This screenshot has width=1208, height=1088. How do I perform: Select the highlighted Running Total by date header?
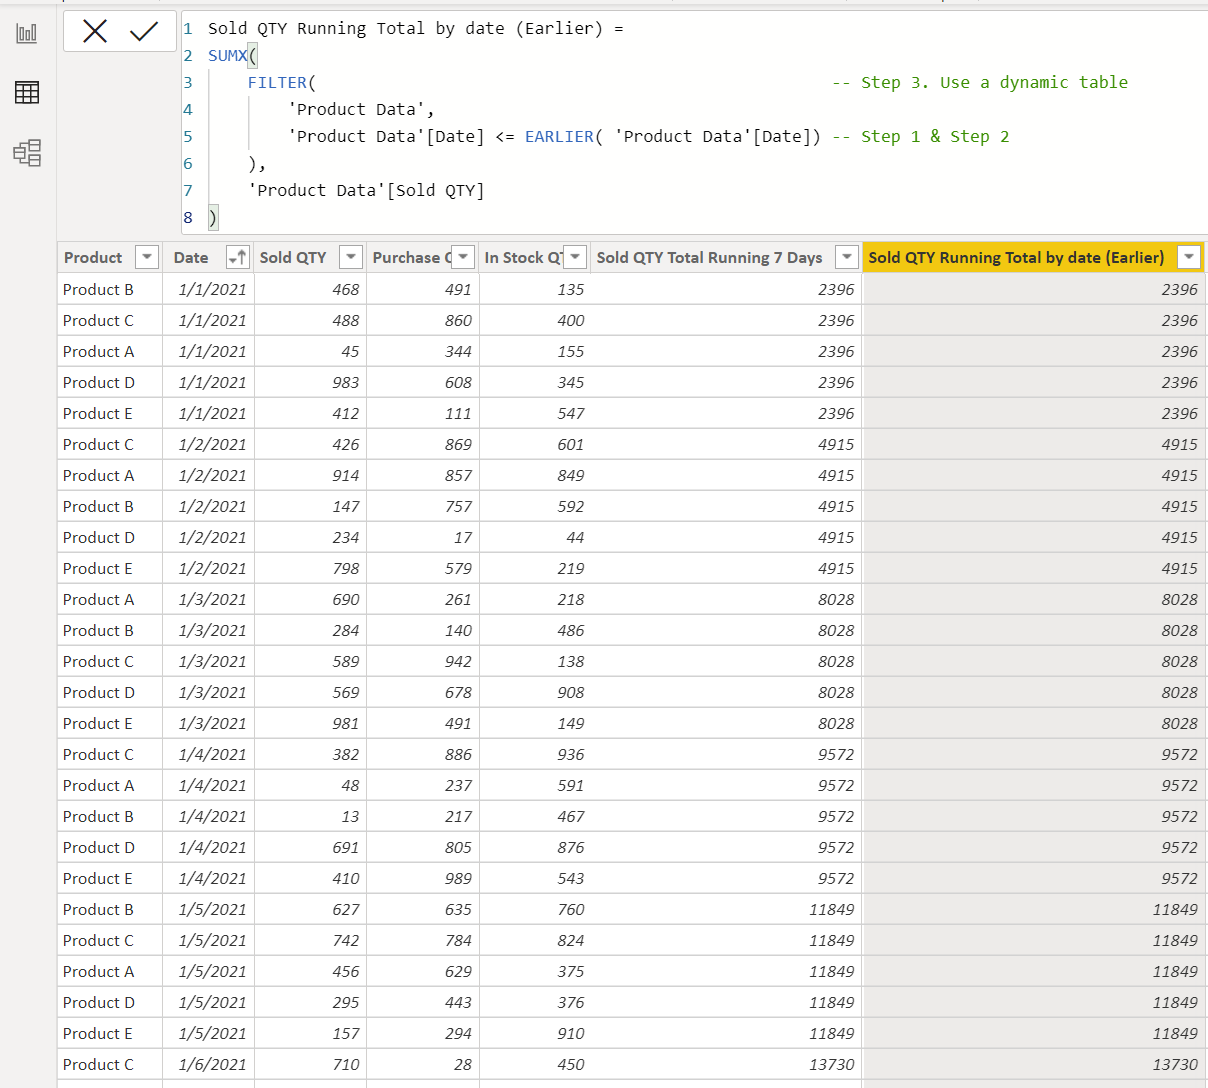pyautogui.click(x=1016, y=258)
